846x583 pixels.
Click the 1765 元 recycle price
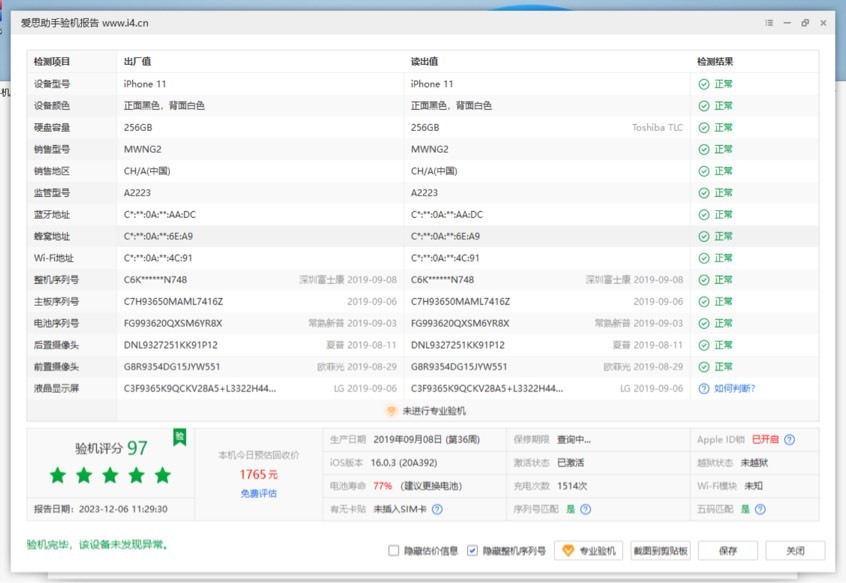coord(258,475)
